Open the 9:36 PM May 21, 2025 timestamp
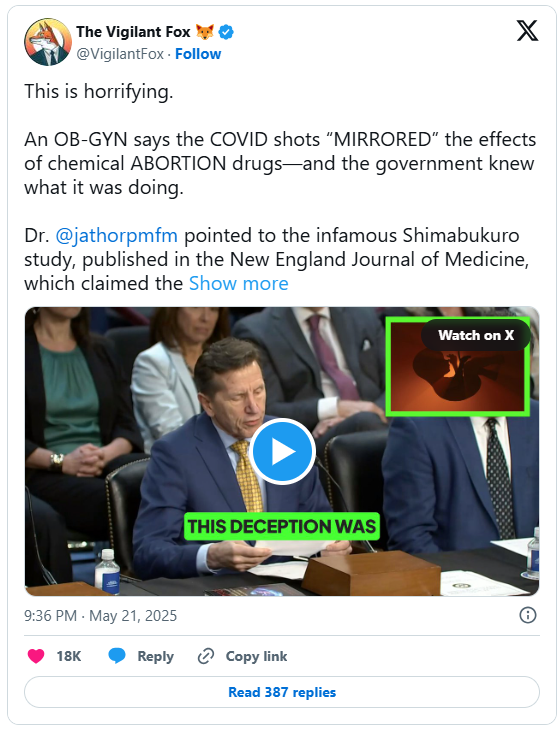 click(x=100, y=616)
